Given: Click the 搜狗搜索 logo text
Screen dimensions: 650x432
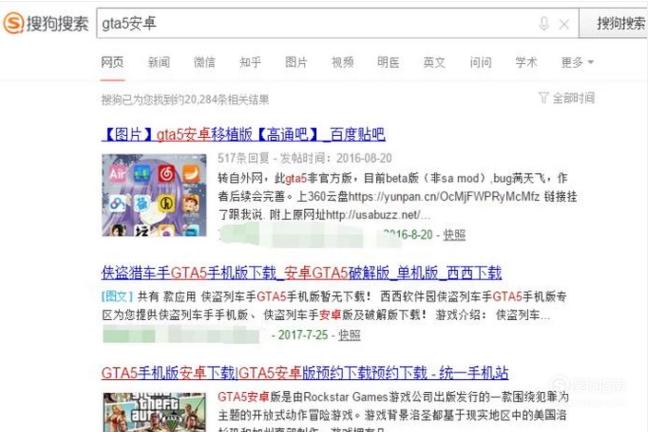Looking at the screenshot, I should click(x=58, y=23).
